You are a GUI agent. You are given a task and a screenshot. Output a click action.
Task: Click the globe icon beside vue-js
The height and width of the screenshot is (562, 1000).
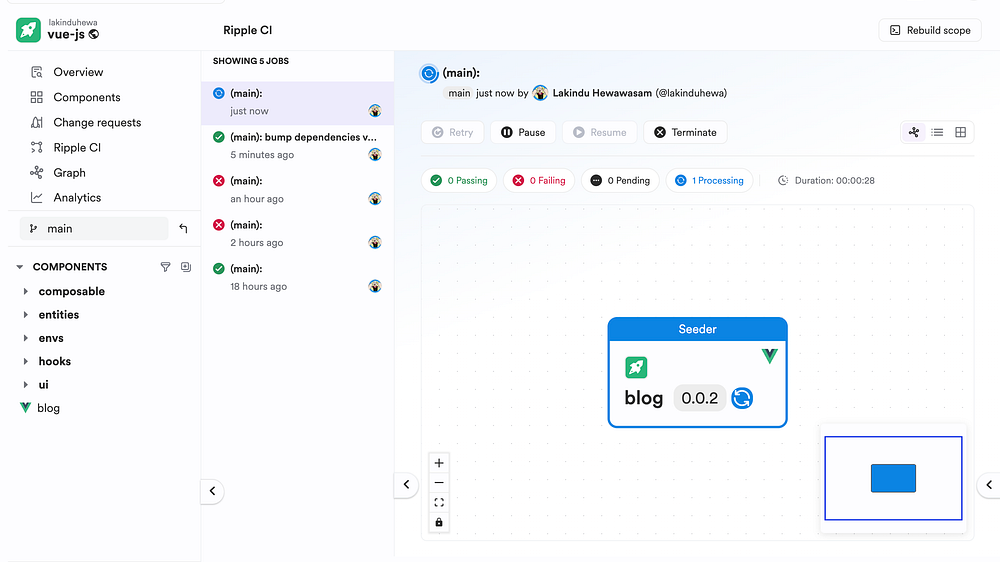coord(94,34)
